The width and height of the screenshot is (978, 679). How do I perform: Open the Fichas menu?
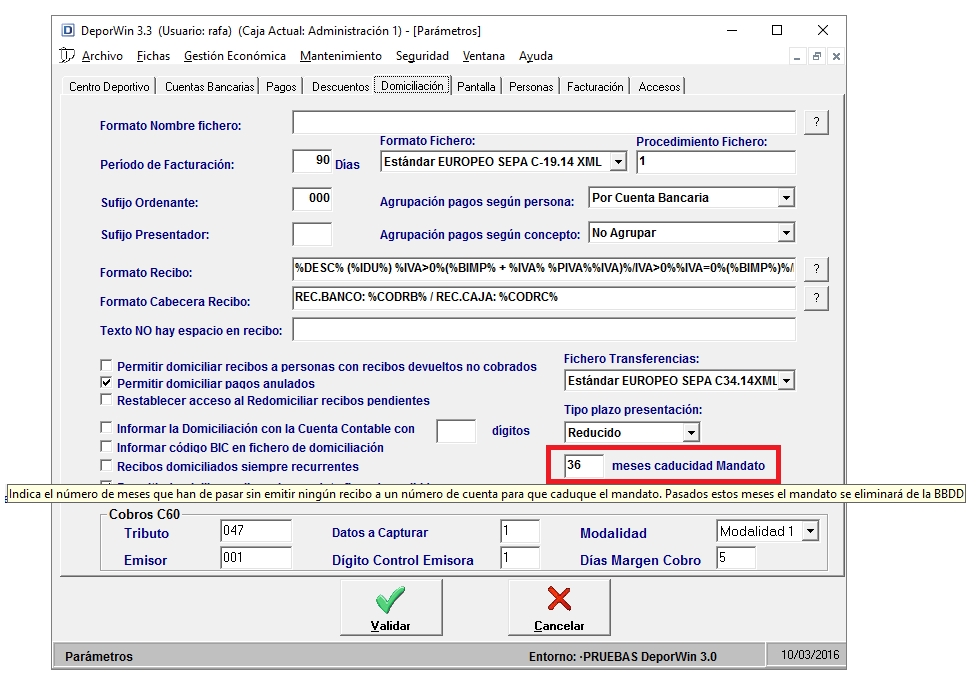click(x=153, y=56)
